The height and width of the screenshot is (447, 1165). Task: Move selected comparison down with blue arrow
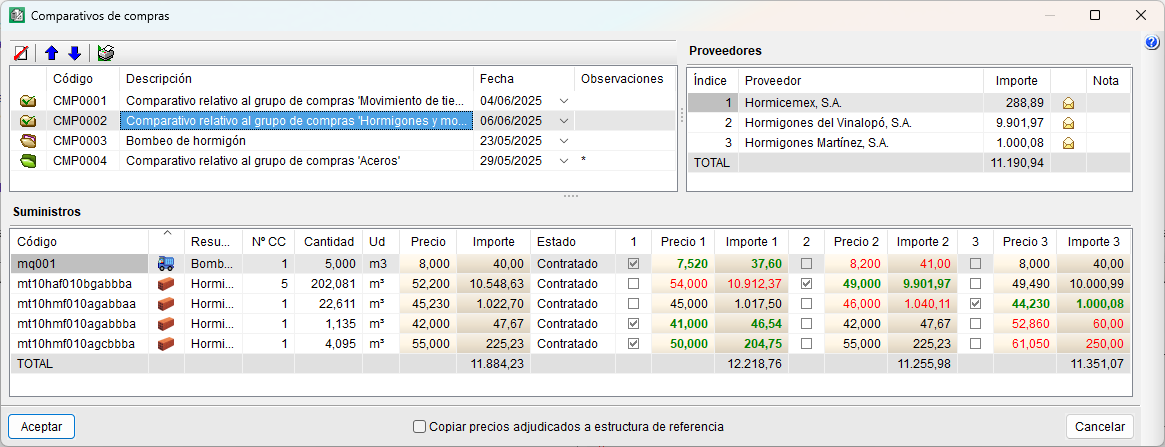pyautogui.click(x=74, y=53)
